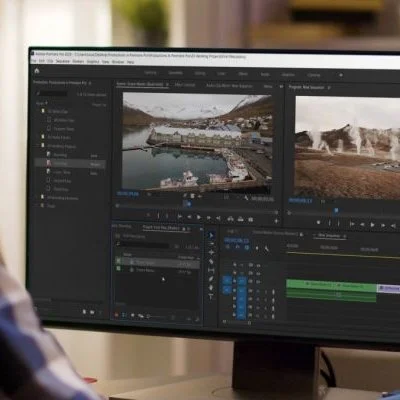The height and width of the screenshot is (400, 400).
Task: Step back one frame in Source monitor
Action: pos(189,218)
